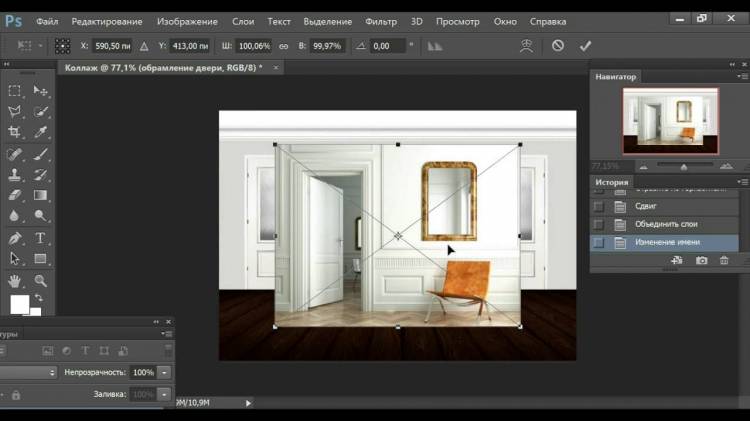Select the History Brush tool
This screenshot has width=750, height=421.
[40, 175]
